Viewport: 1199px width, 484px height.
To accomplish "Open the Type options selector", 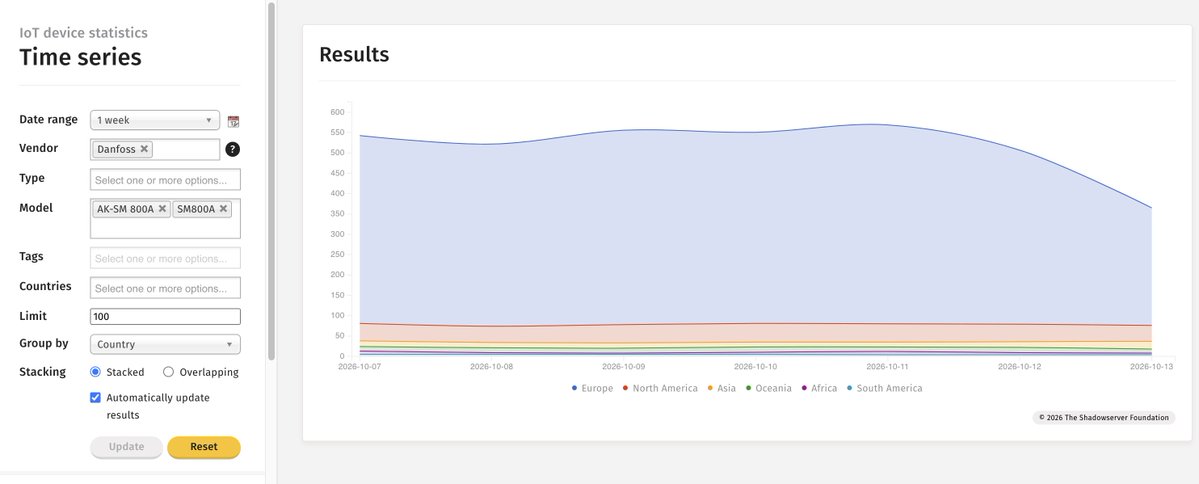I will click(165, 180).
